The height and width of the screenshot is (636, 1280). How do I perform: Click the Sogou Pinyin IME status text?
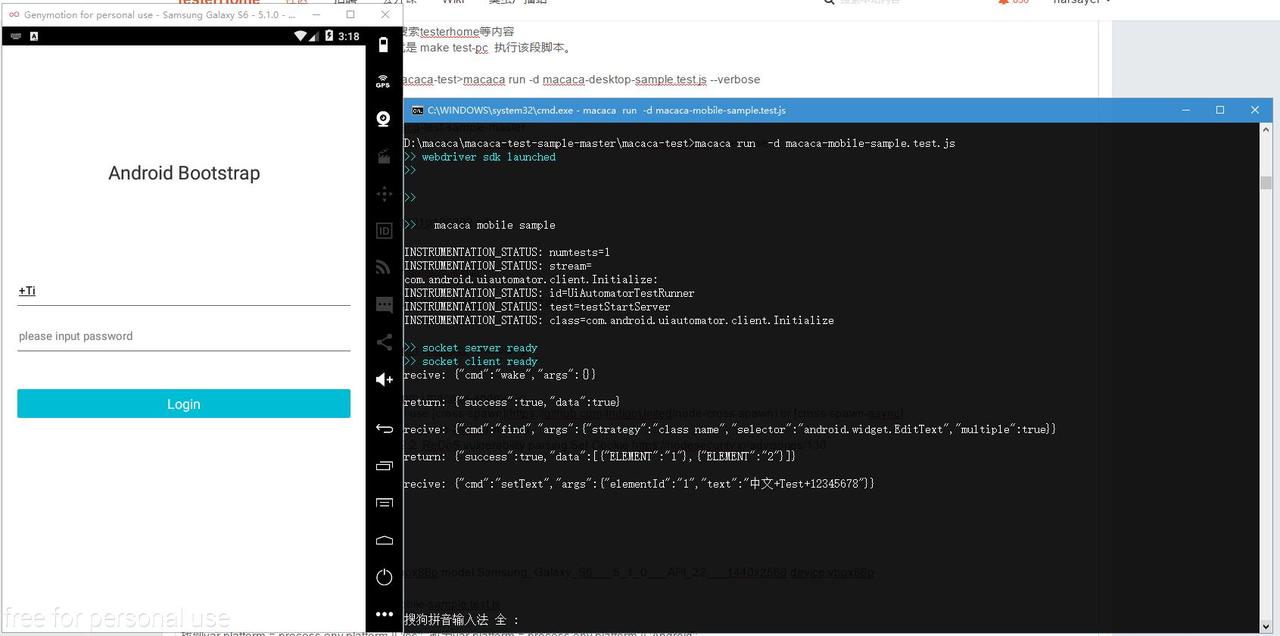coord(461,620)
